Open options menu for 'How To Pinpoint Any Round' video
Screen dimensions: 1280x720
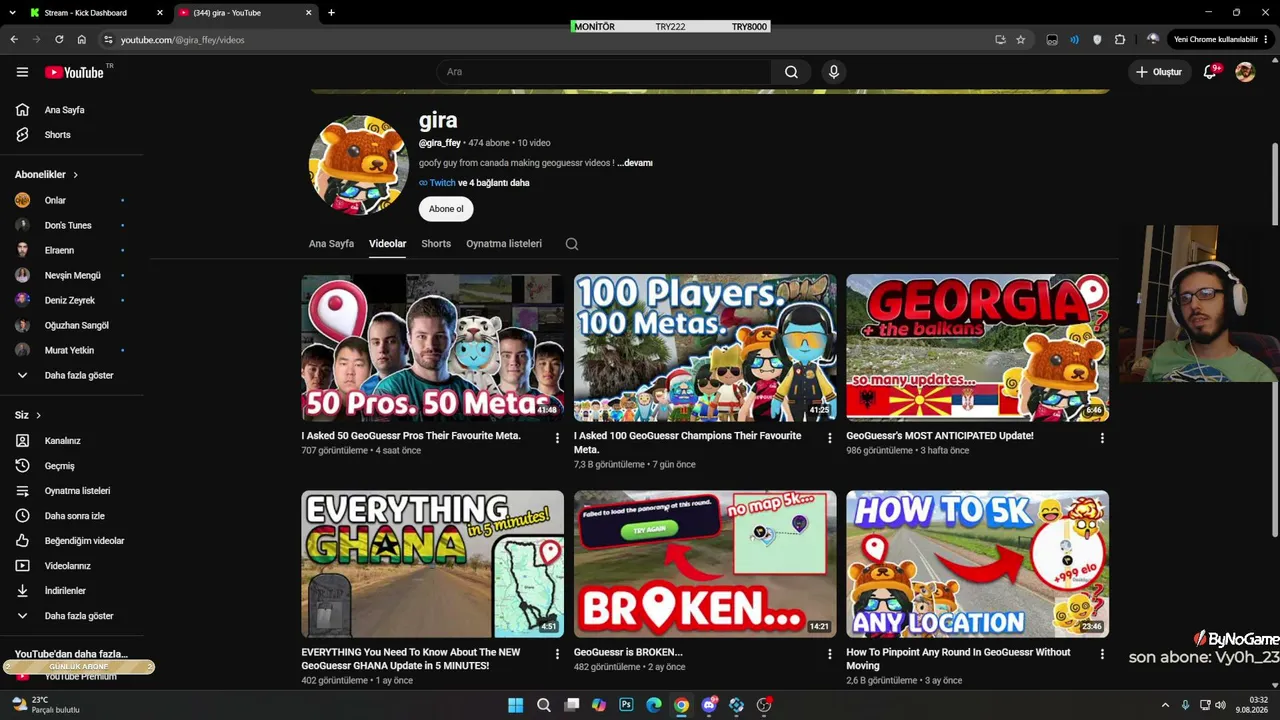pyautogui.click(x=1102, y=654)
